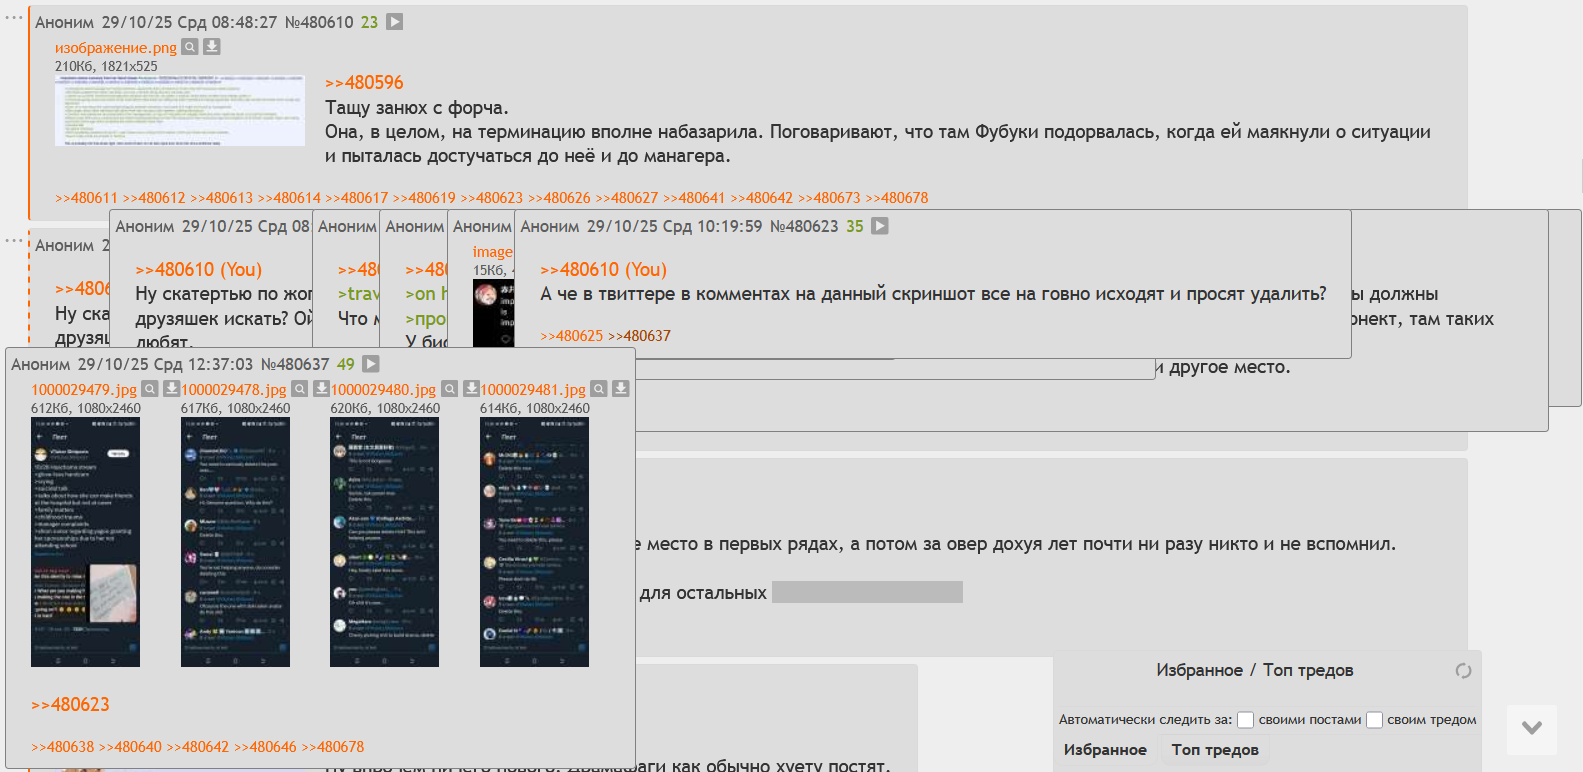Open the 1000029479.jpg file link
The width and height of the screenshot is (1583, 772).
click(84, 390)
